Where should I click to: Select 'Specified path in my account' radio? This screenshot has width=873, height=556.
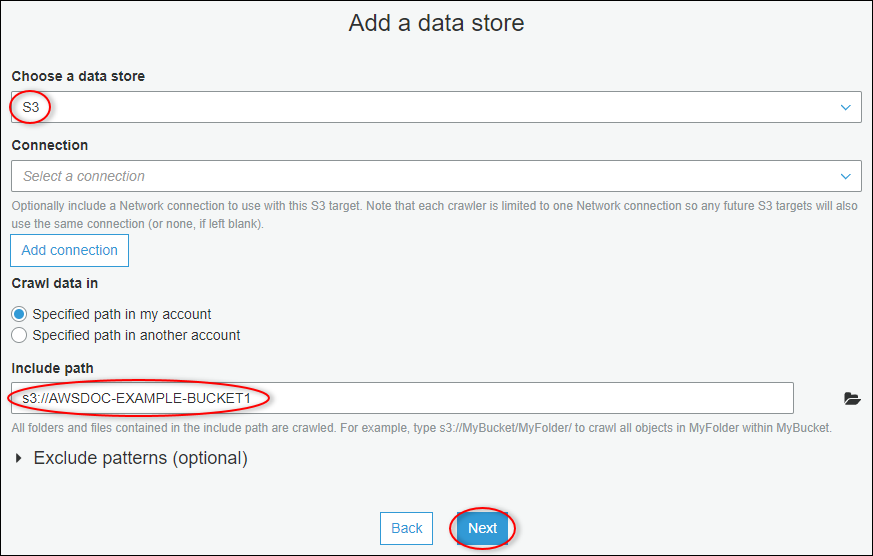point(19,314)
